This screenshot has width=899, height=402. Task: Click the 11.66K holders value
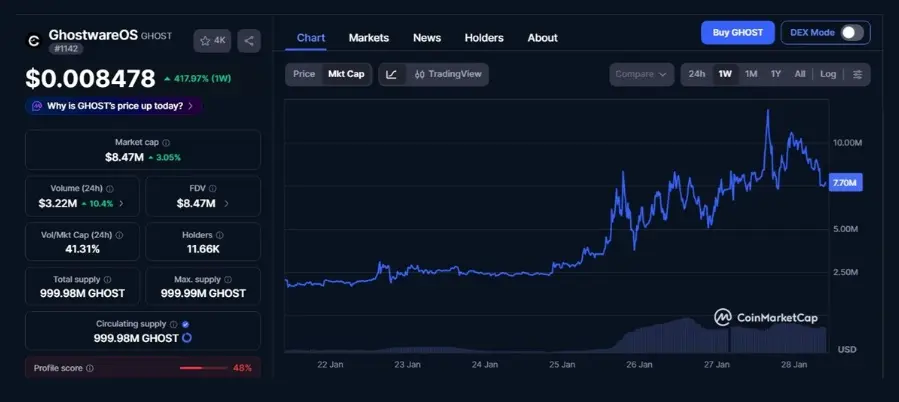tap(202, 249)
